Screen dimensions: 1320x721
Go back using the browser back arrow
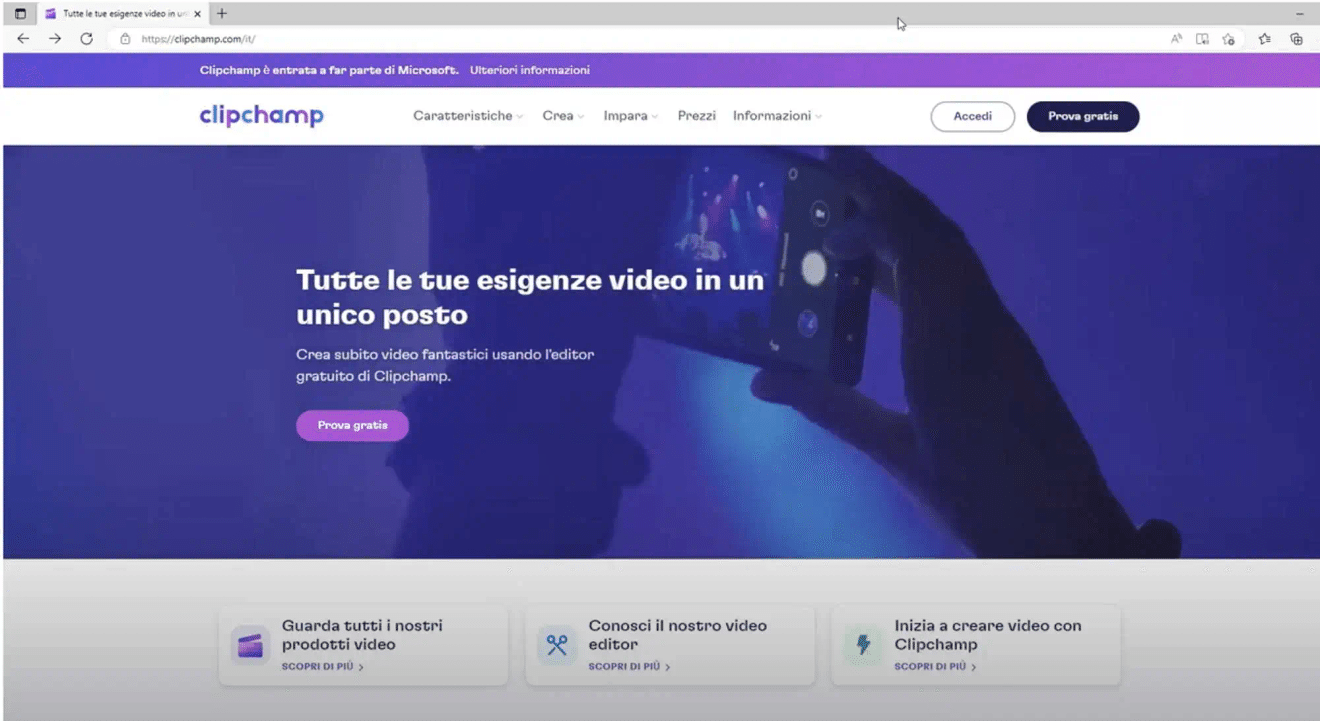click(x=23, y=39)
